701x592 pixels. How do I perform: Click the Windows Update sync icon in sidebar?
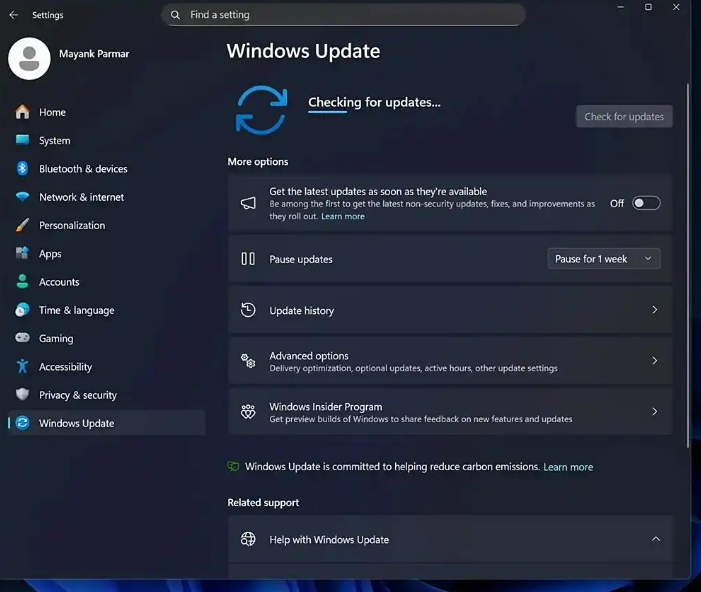click(x=22, y=423)
